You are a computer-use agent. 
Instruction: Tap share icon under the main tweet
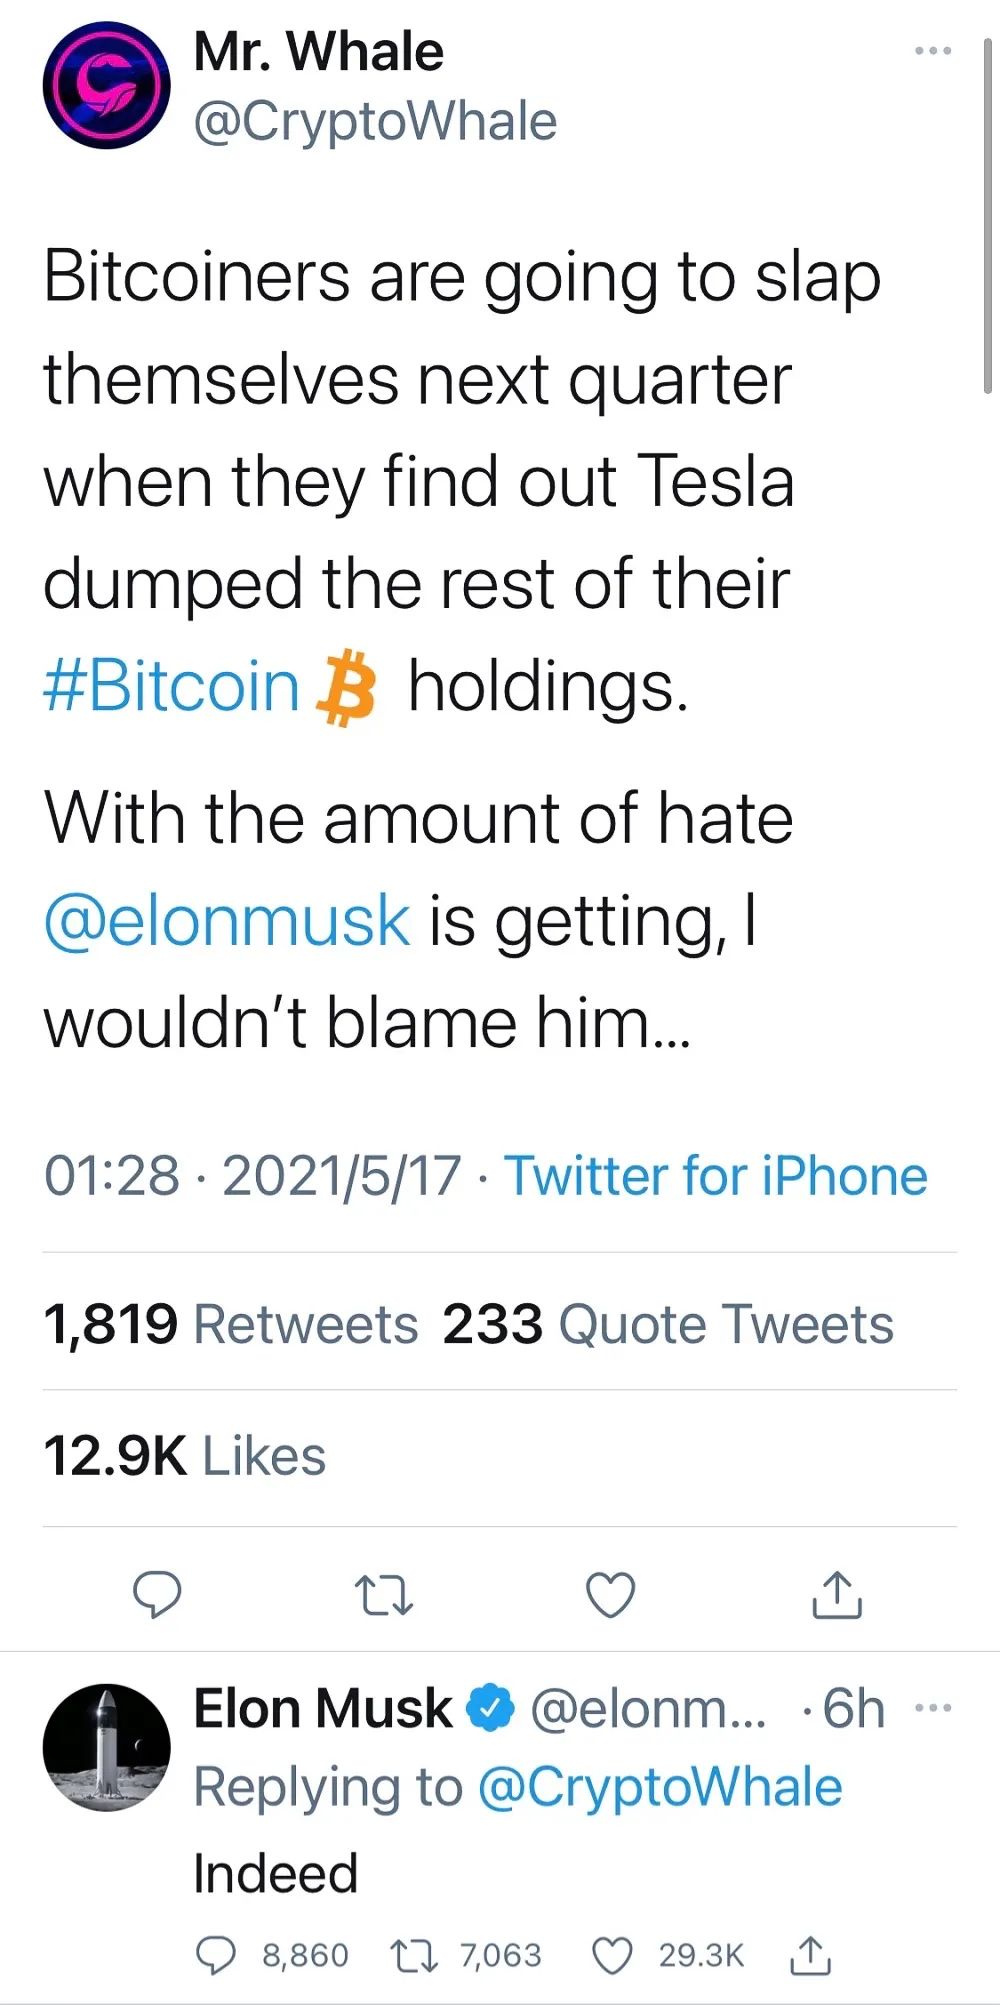836,1595
